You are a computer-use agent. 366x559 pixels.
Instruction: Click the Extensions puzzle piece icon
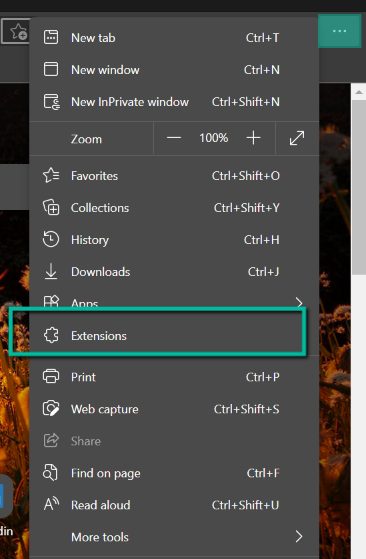pos(51,335)
